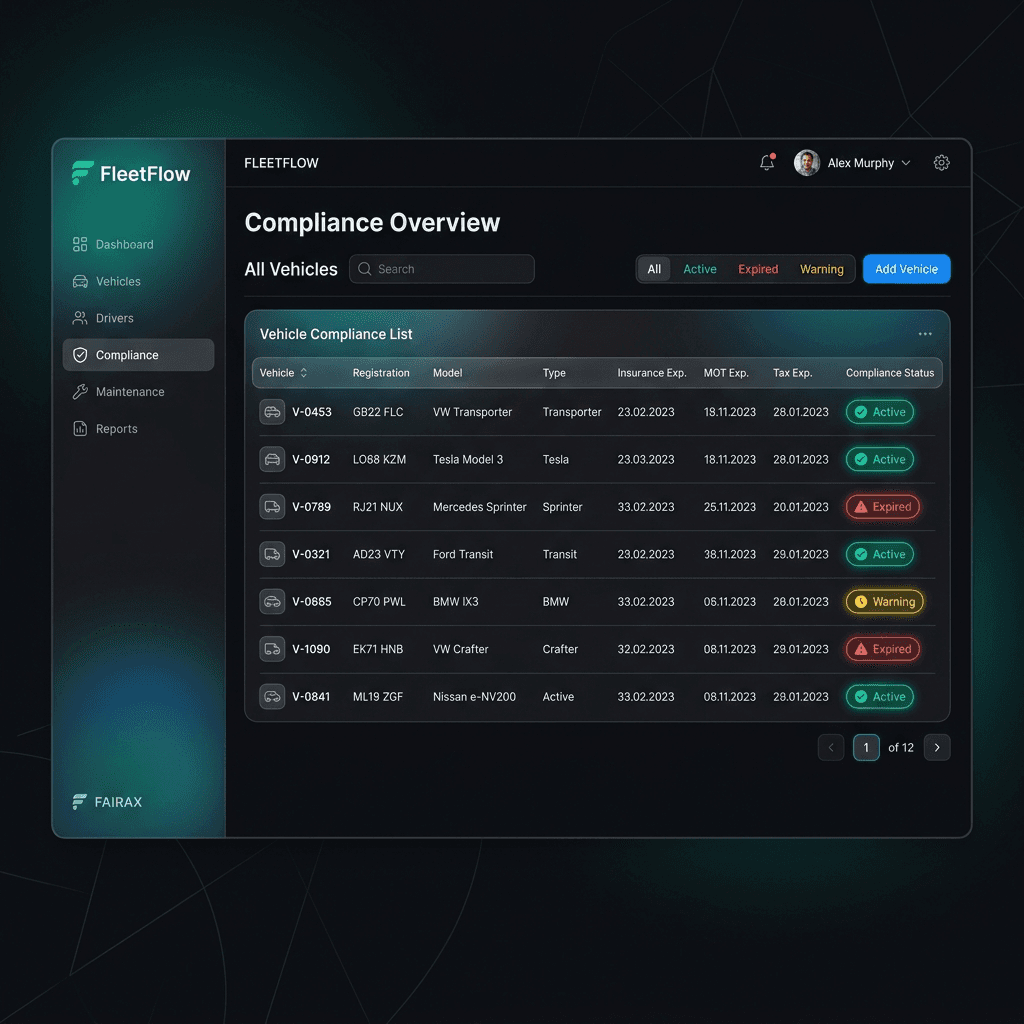Open the settings gear
This screenshot has width=1024, height=1024.
point(941,163)
